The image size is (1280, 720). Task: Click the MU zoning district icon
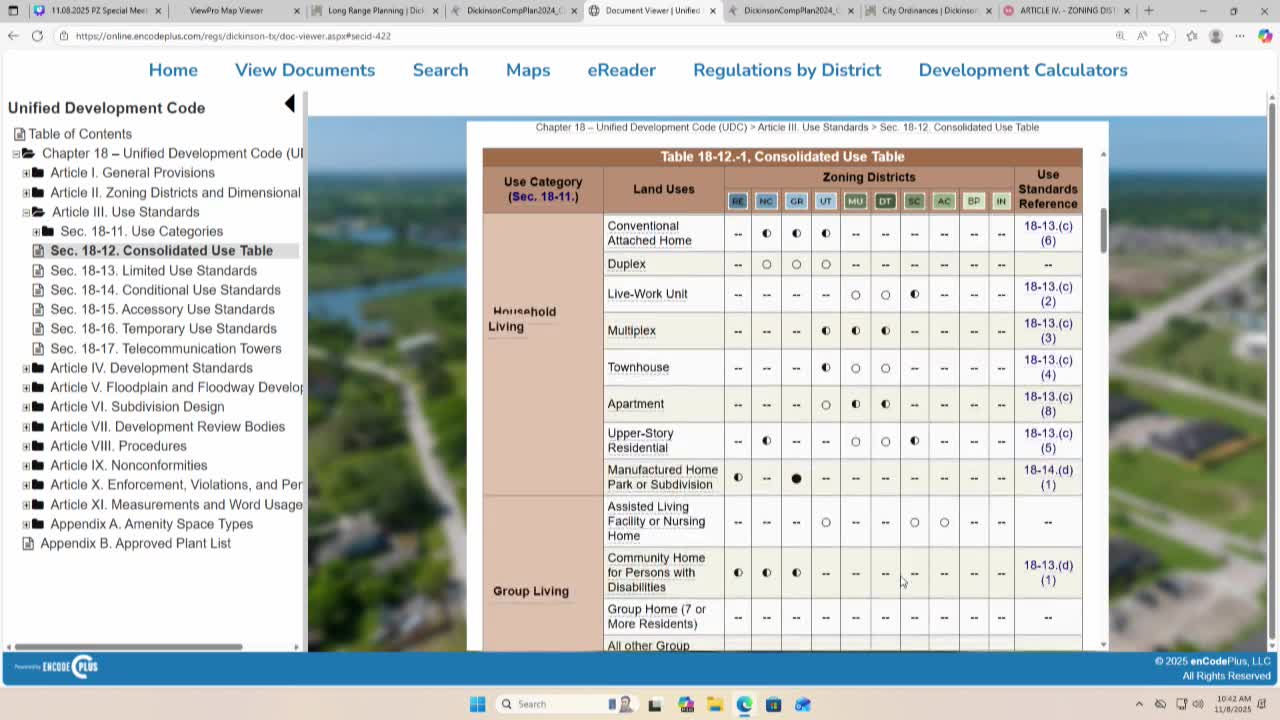pos(855,201)
